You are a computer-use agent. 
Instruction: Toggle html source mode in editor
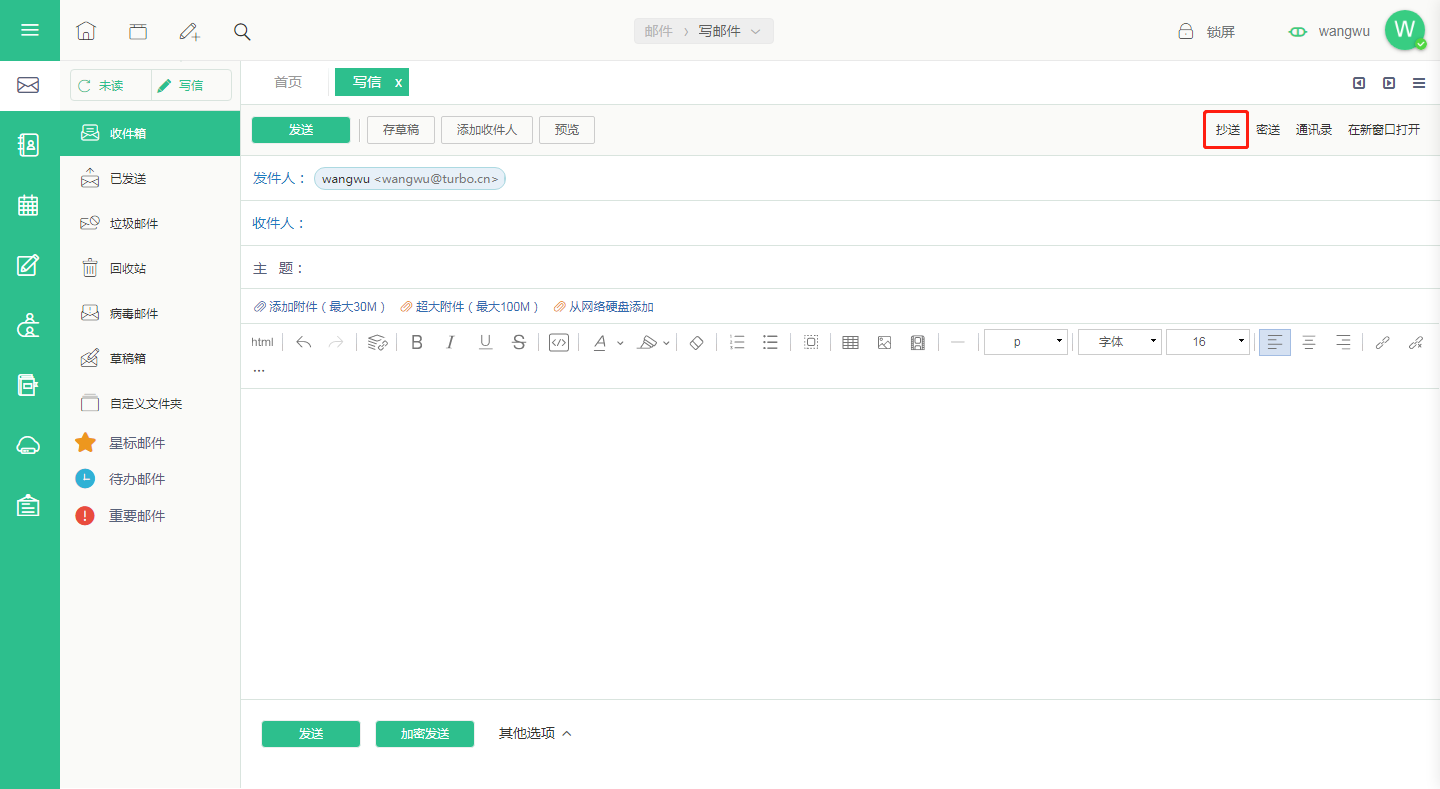point(262,342)
